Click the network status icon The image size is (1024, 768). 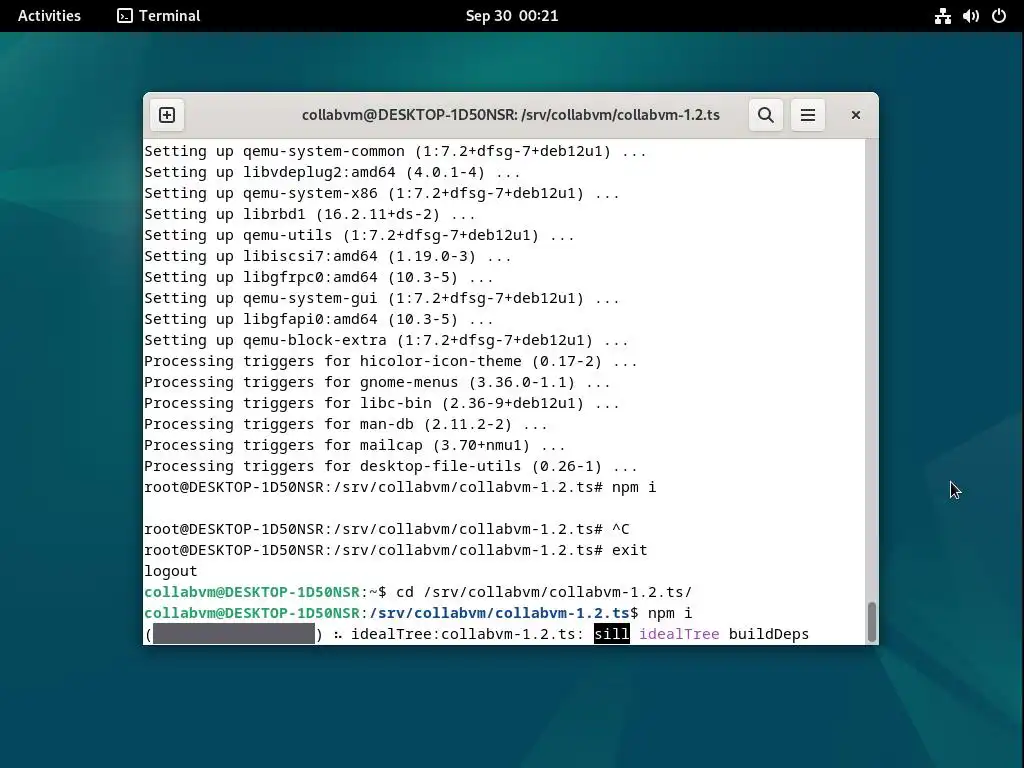pyautogui.click(x=942, y=16)
